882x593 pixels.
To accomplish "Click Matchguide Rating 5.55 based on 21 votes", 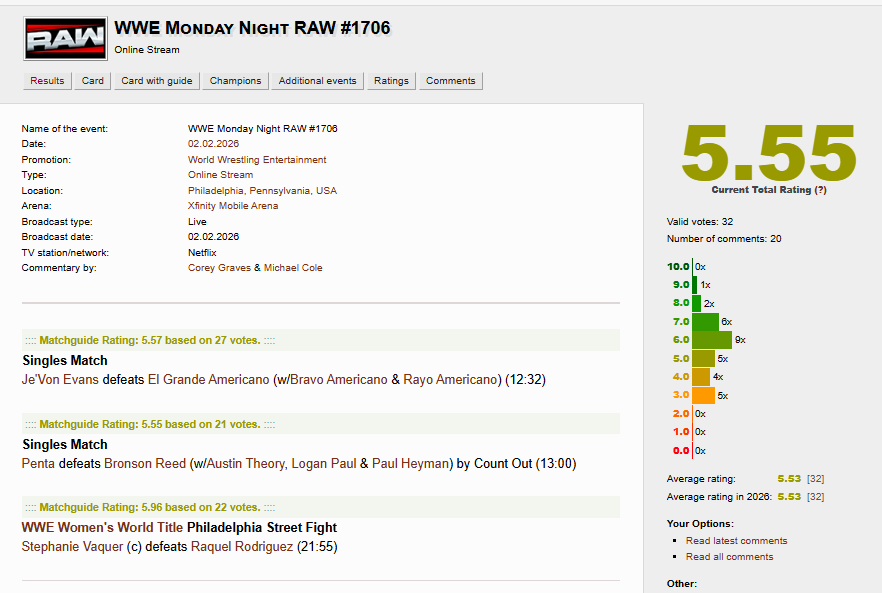I will [x=150, y=424].
